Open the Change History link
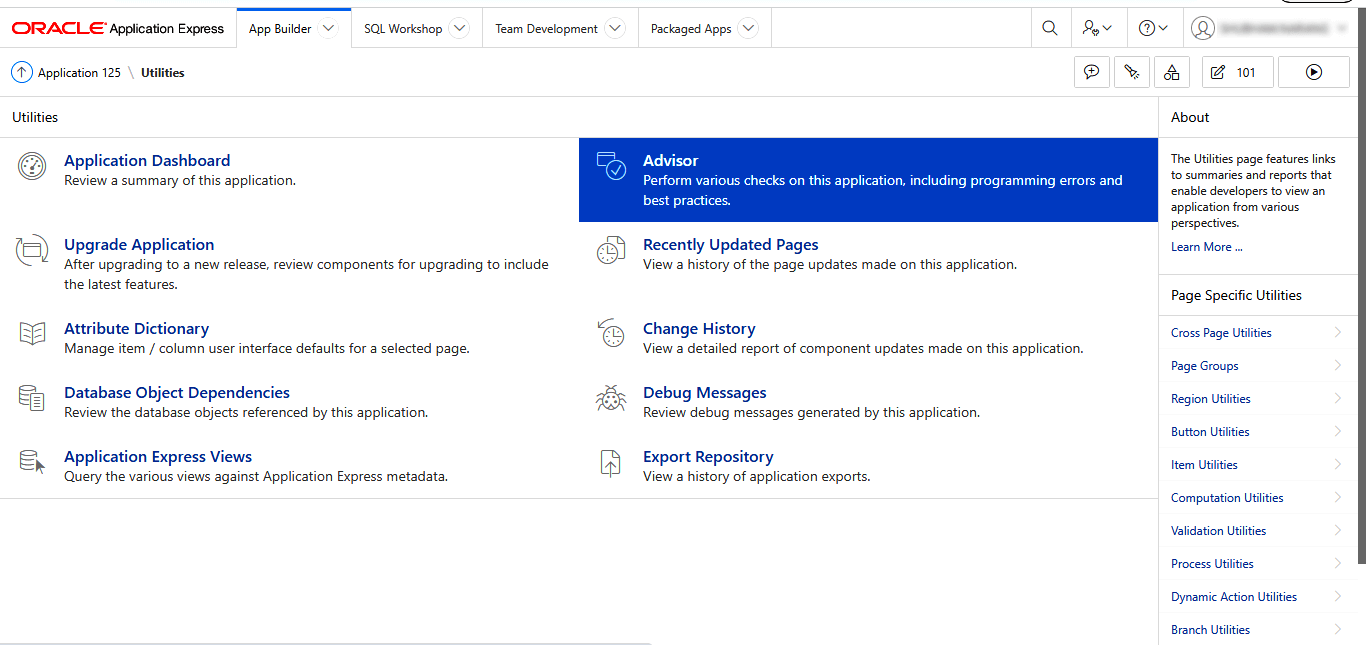1366x645 pixels. pos(699,328)
